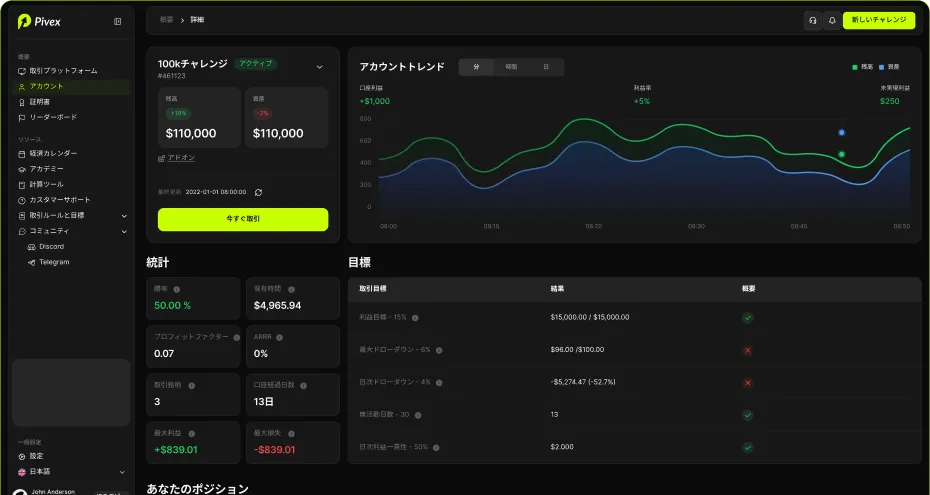Viewport: 930px width, 495px height.
Task: Toggle 残高 series in chart legend
Action: [x=862, y=67]
